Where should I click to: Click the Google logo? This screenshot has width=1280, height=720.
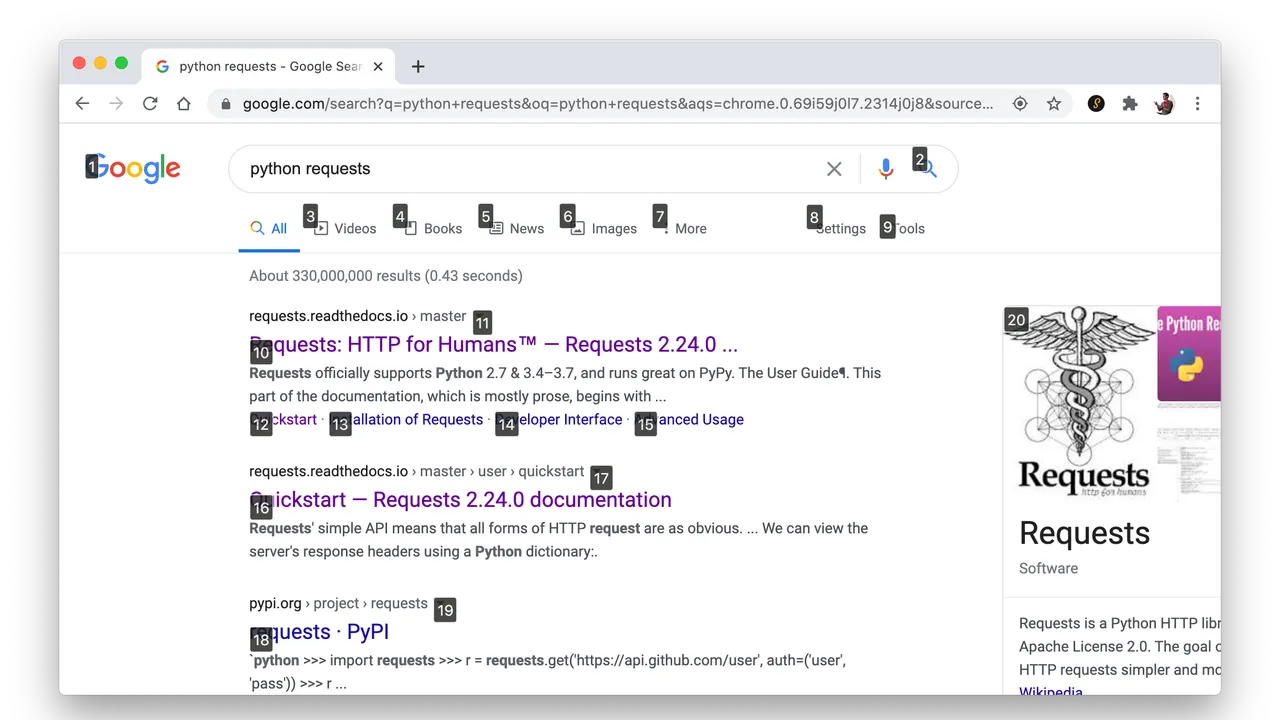click(133, 169)
